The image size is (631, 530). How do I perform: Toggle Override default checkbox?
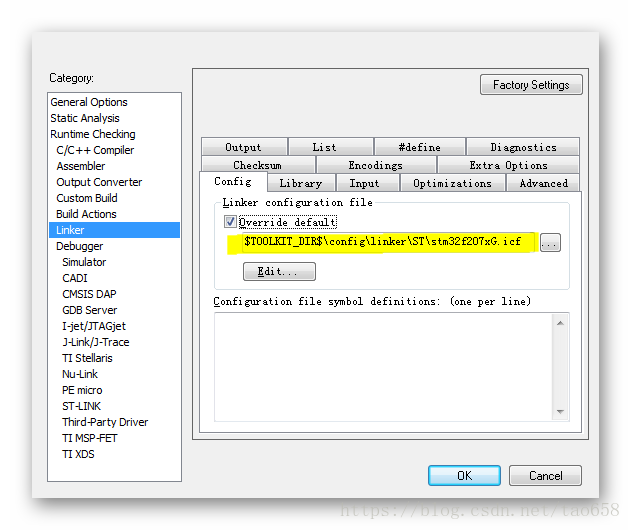pyautogui.click(x=230, y=222)
